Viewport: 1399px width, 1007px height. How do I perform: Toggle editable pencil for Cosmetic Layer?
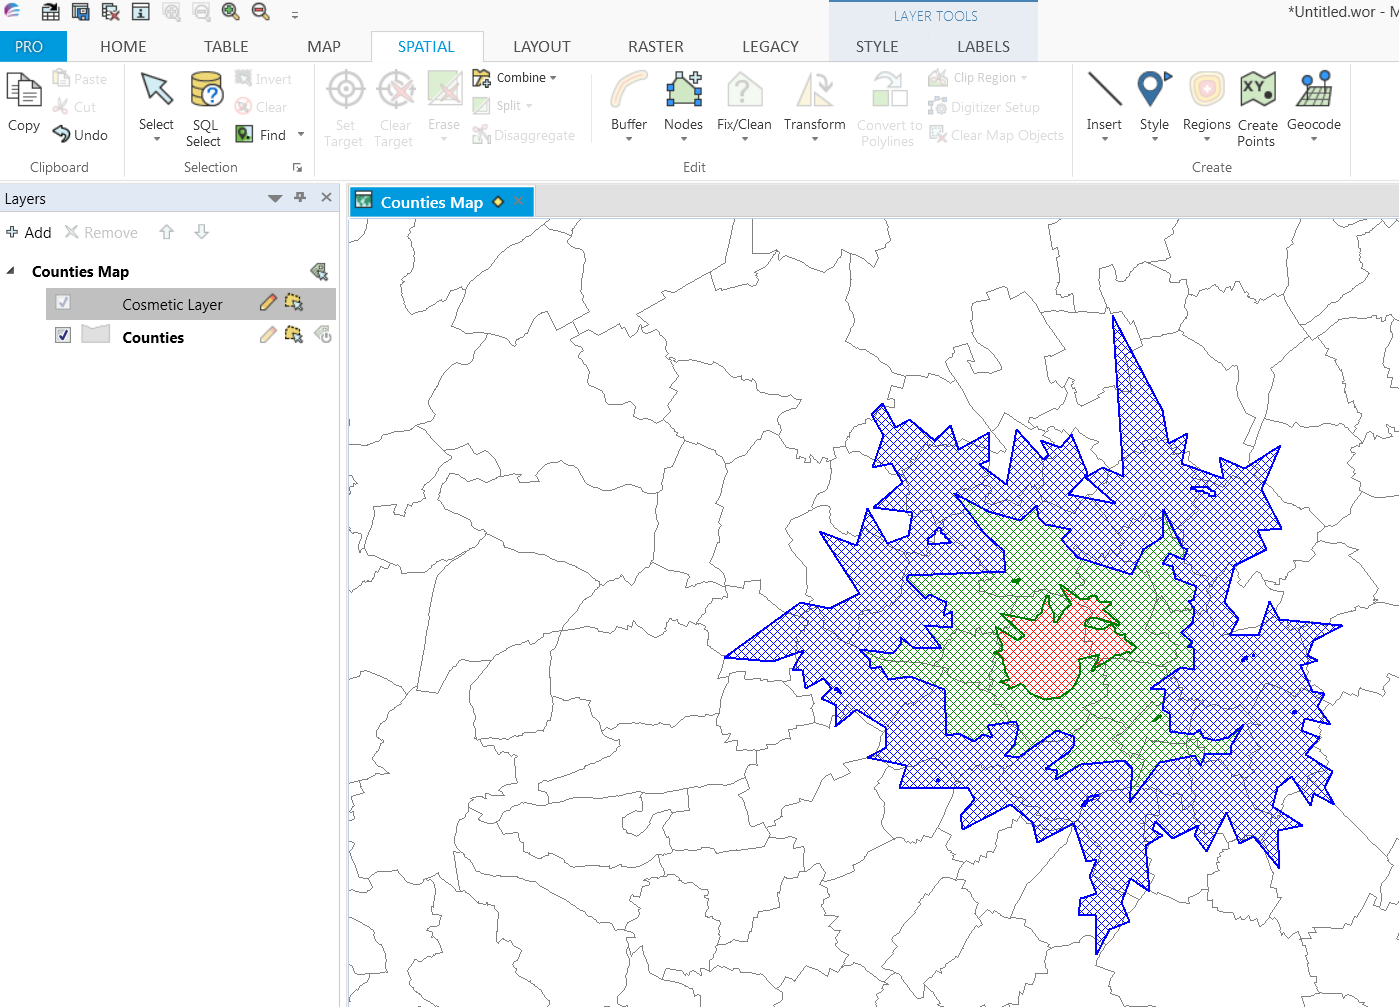[x=267, y=302]
